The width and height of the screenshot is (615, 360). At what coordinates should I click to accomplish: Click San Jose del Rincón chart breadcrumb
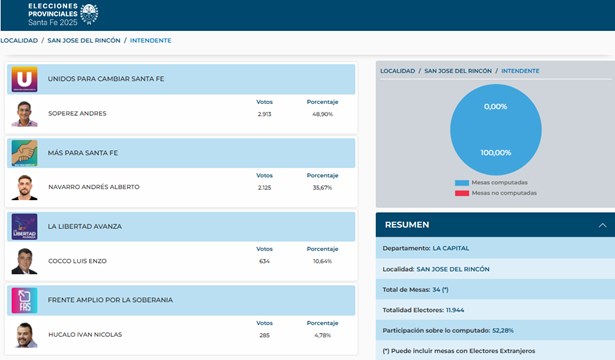pos(458,71)
